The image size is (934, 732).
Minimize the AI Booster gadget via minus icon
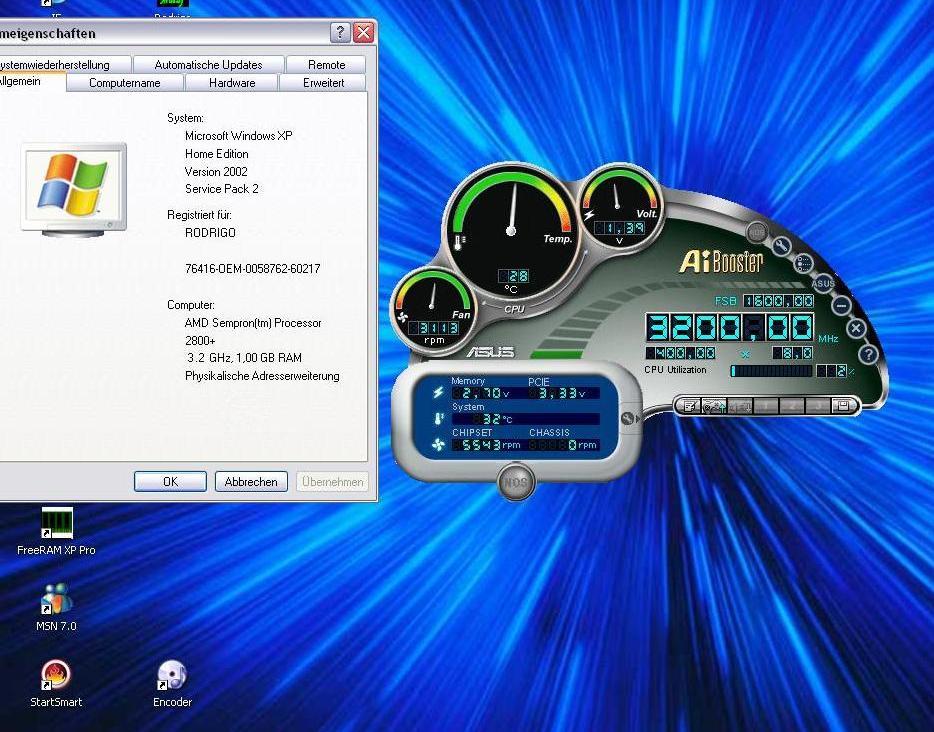pos(841,306)
